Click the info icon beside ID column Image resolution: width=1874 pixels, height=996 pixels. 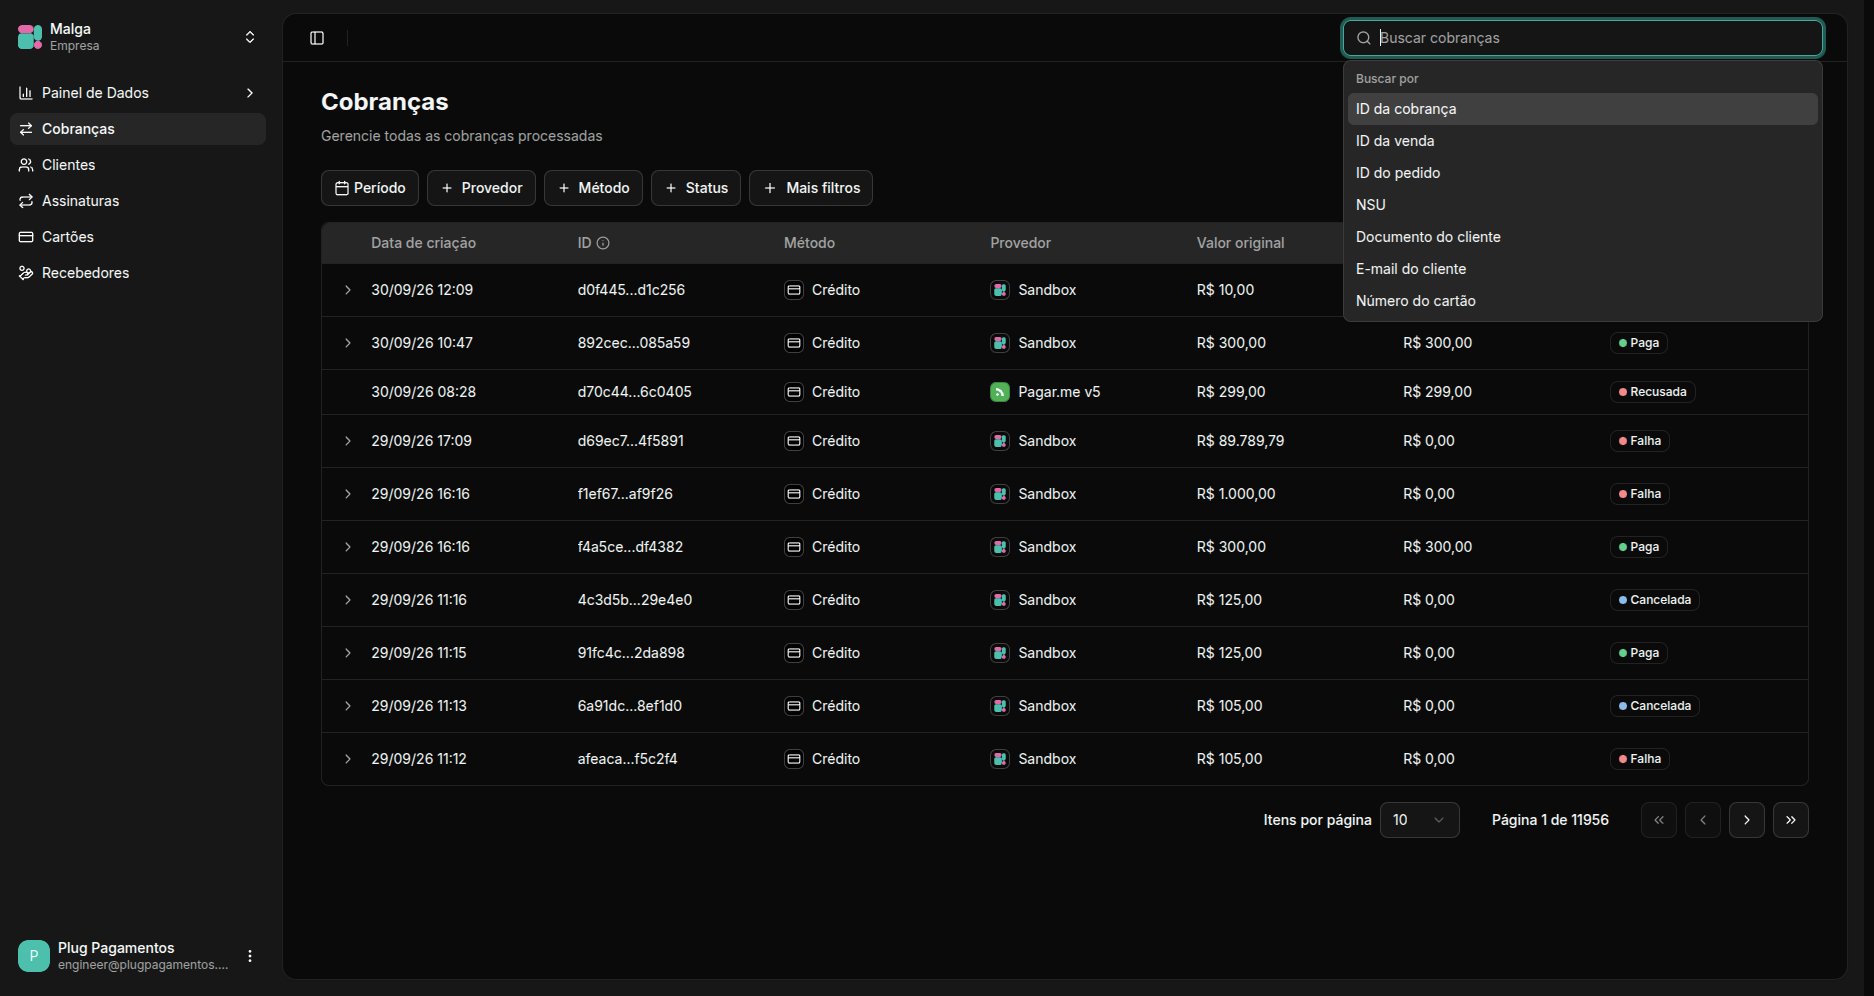click(x=603, y=243)
